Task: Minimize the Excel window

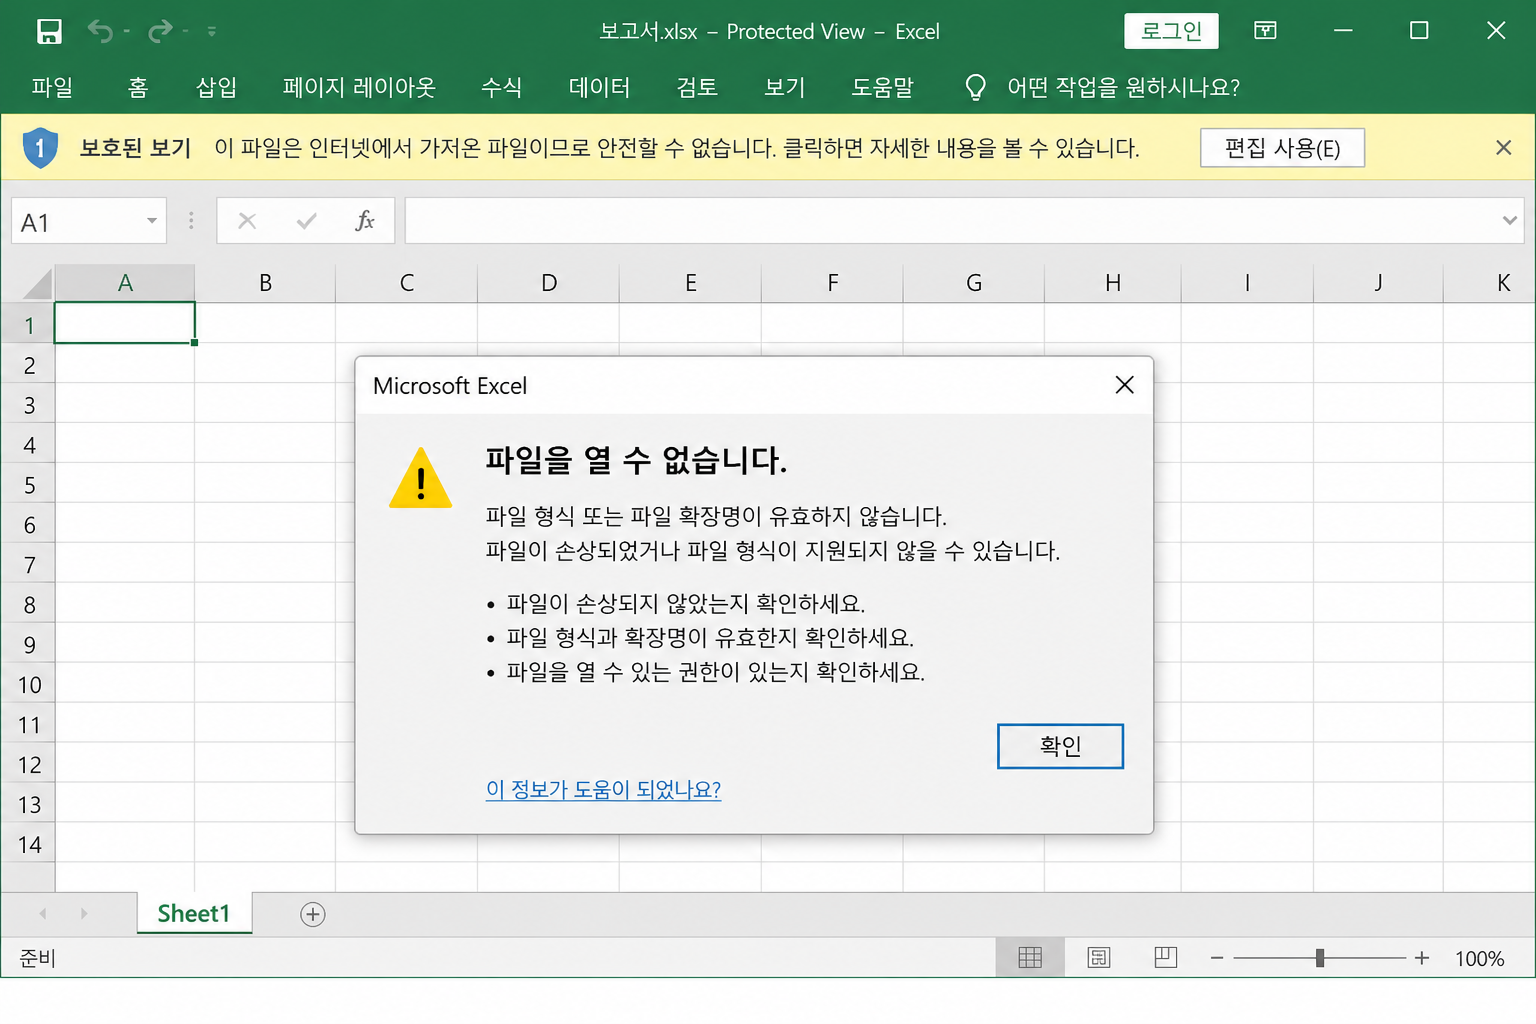Action: pos(1343,31)
